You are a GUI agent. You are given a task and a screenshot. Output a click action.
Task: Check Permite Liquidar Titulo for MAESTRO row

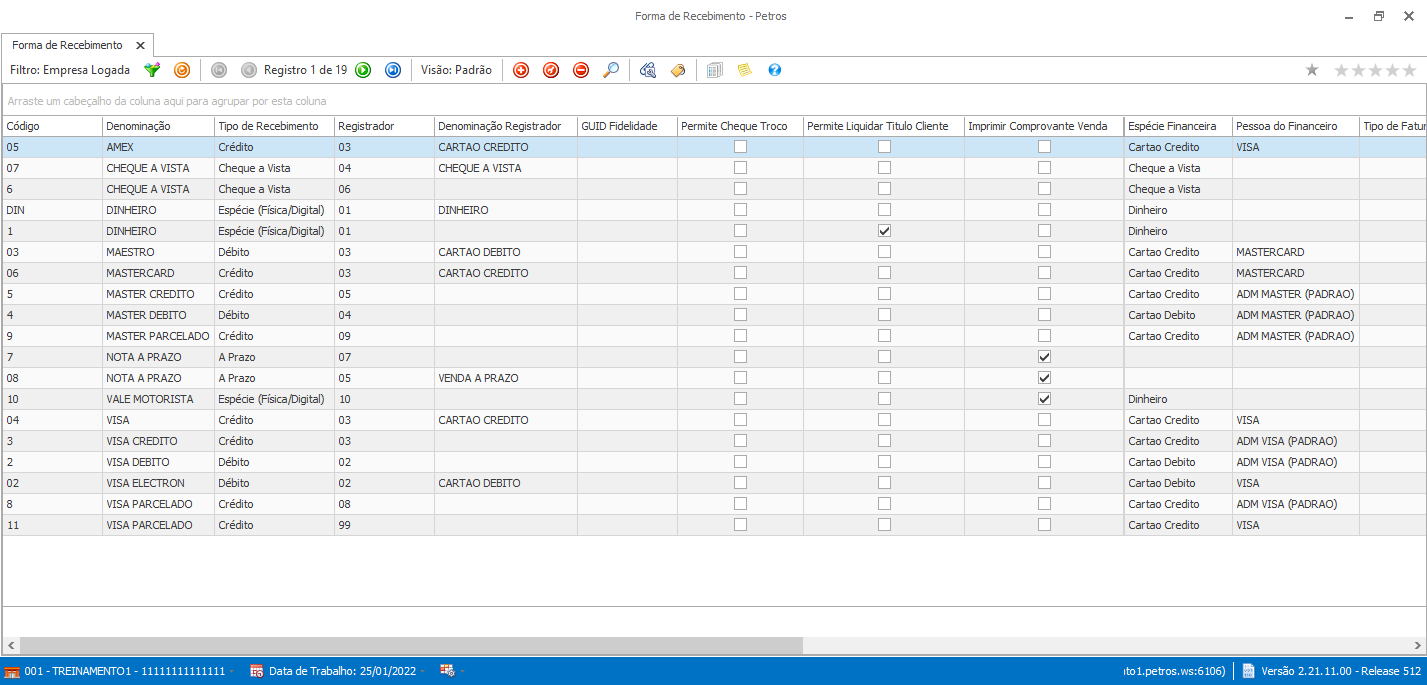coord(884,252)
